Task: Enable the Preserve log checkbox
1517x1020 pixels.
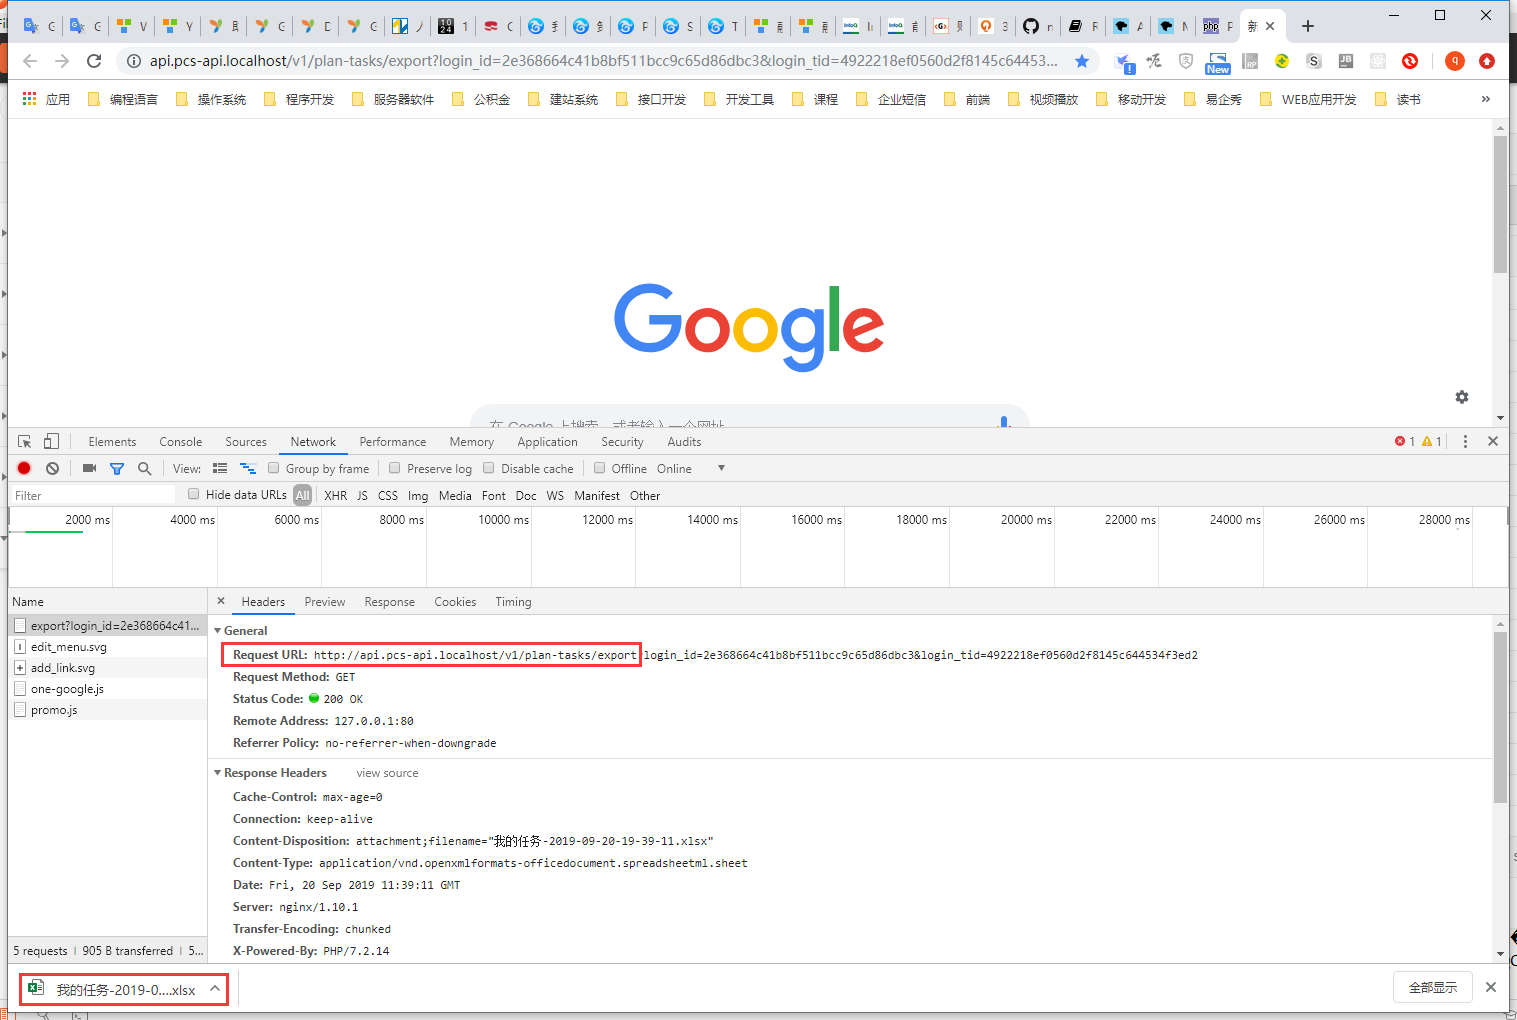Action: click(x=395, y=468)
